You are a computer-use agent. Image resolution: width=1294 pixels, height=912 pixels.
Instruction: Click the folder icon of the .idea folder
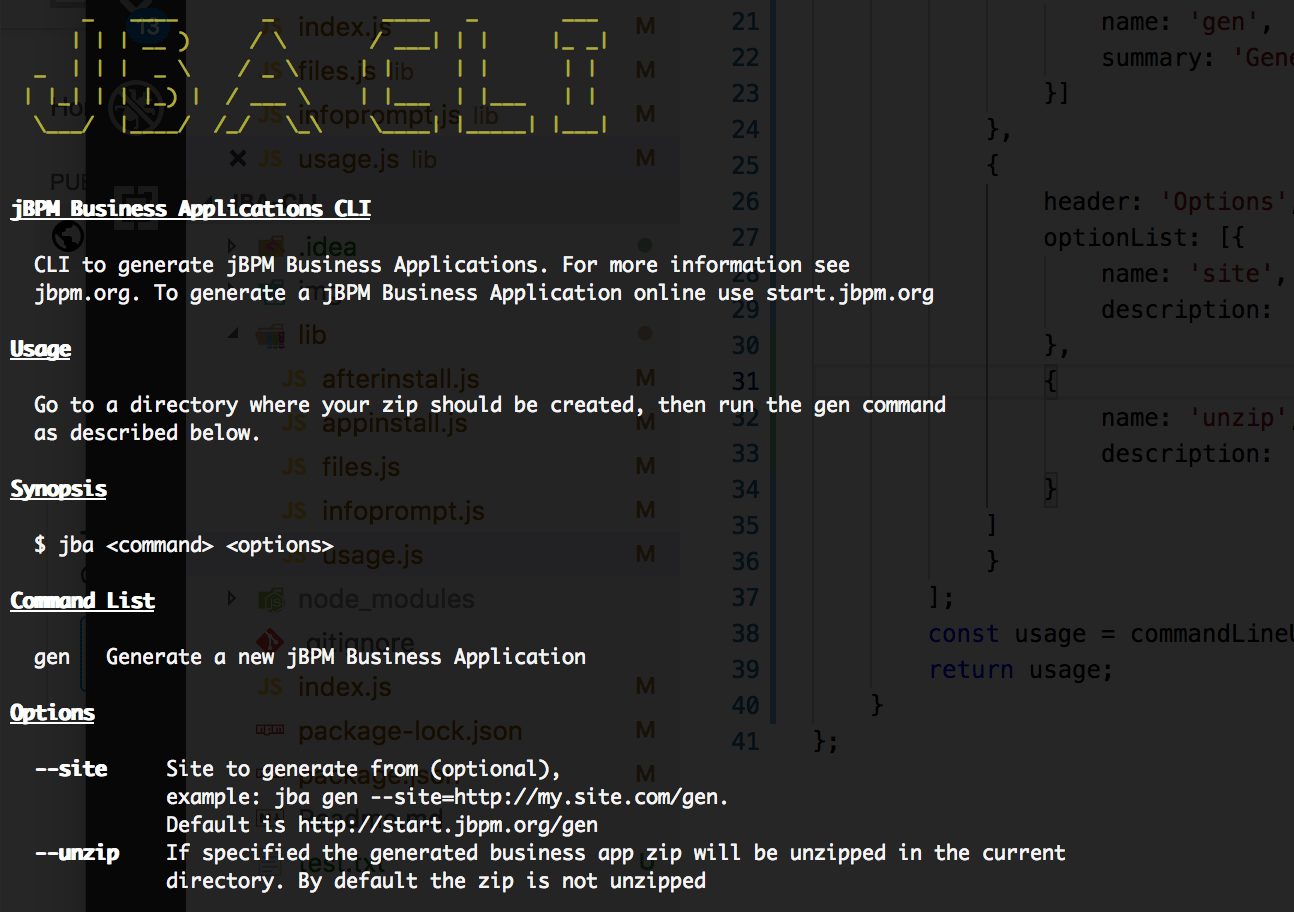click(x=272, y=247)
